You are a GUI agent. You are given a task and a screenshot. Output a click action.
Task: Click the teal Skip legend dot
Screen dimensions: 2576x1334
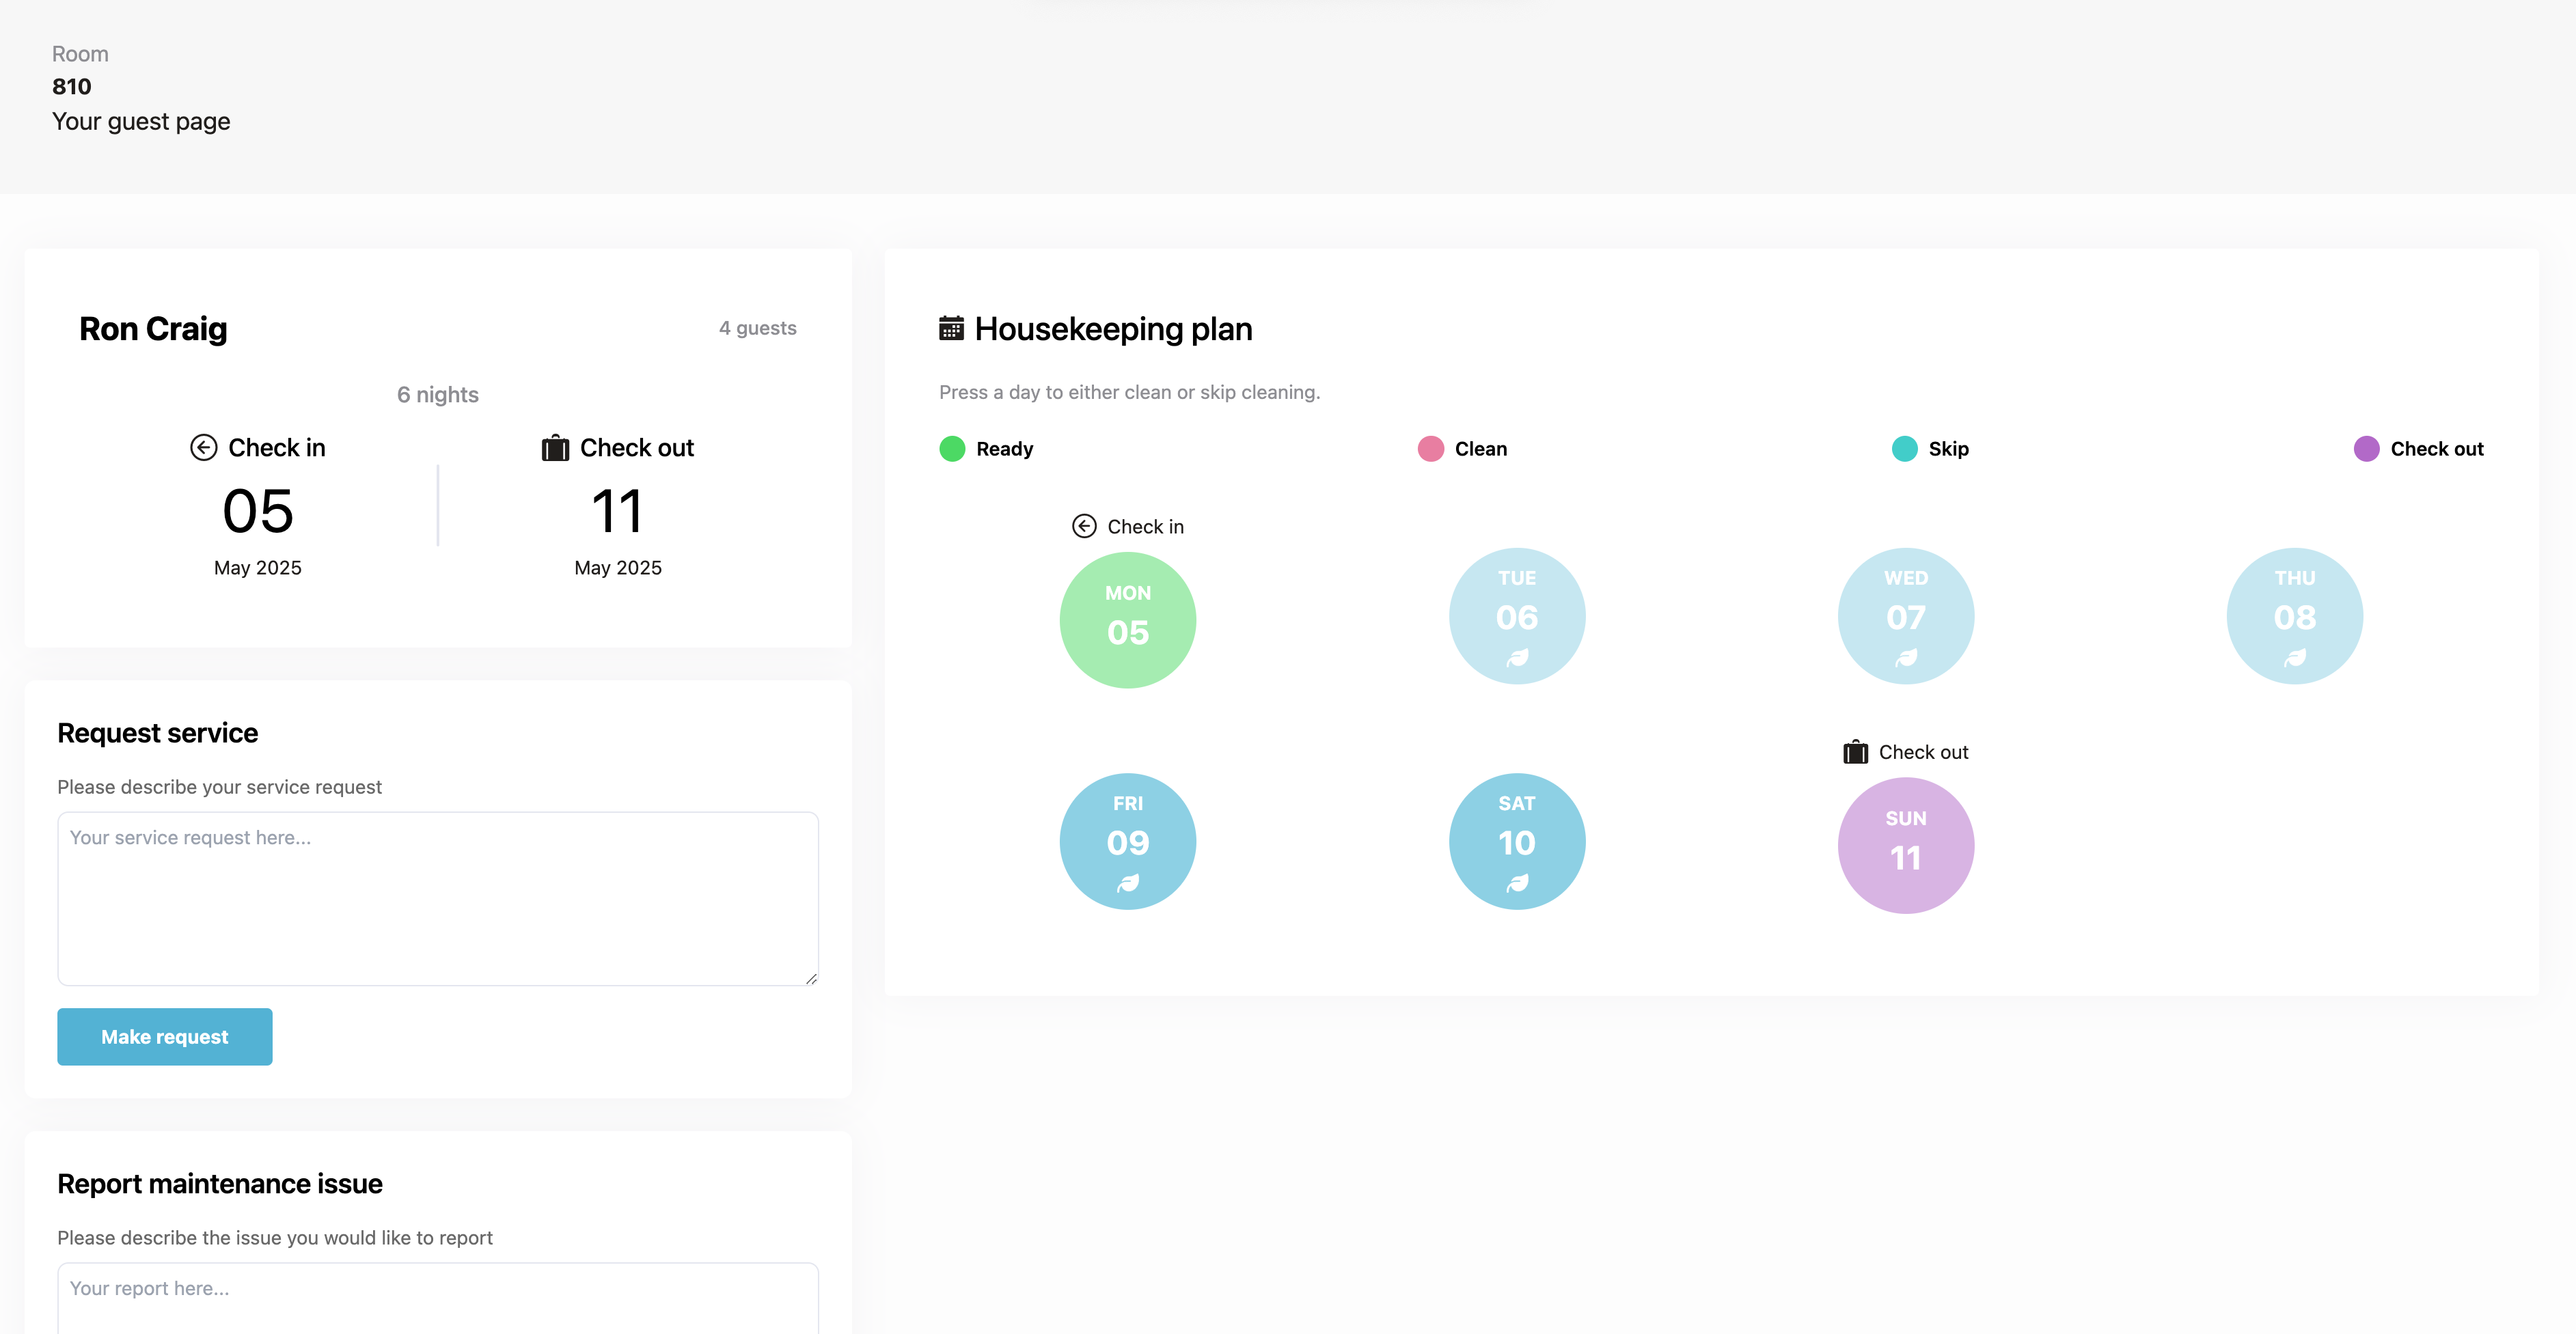(1904, 449)
